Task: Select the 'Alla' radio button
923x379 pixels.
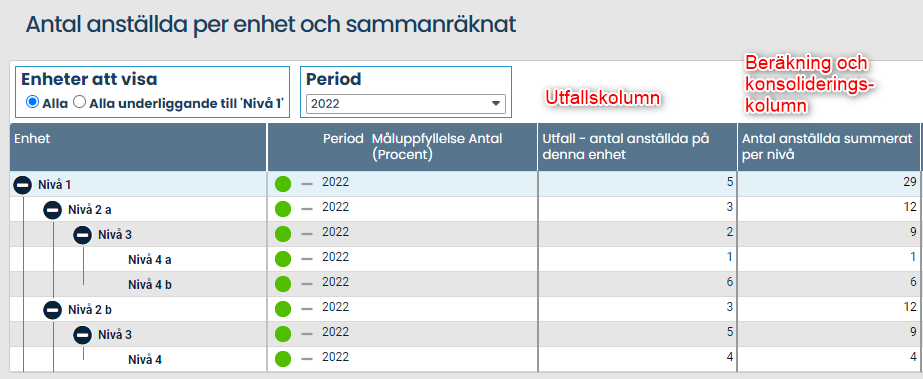Action: coord(32,102)
